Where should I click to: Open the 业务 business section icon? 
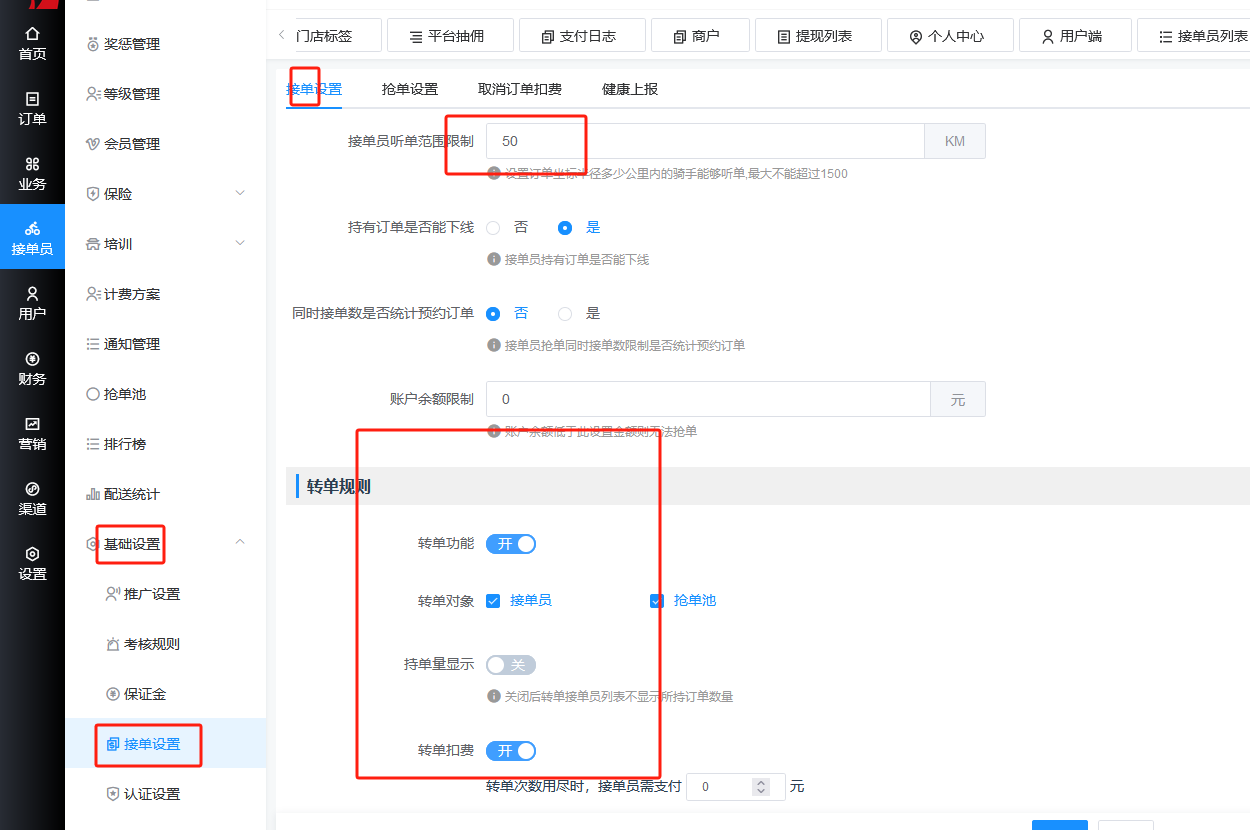[x=32, y=164]
